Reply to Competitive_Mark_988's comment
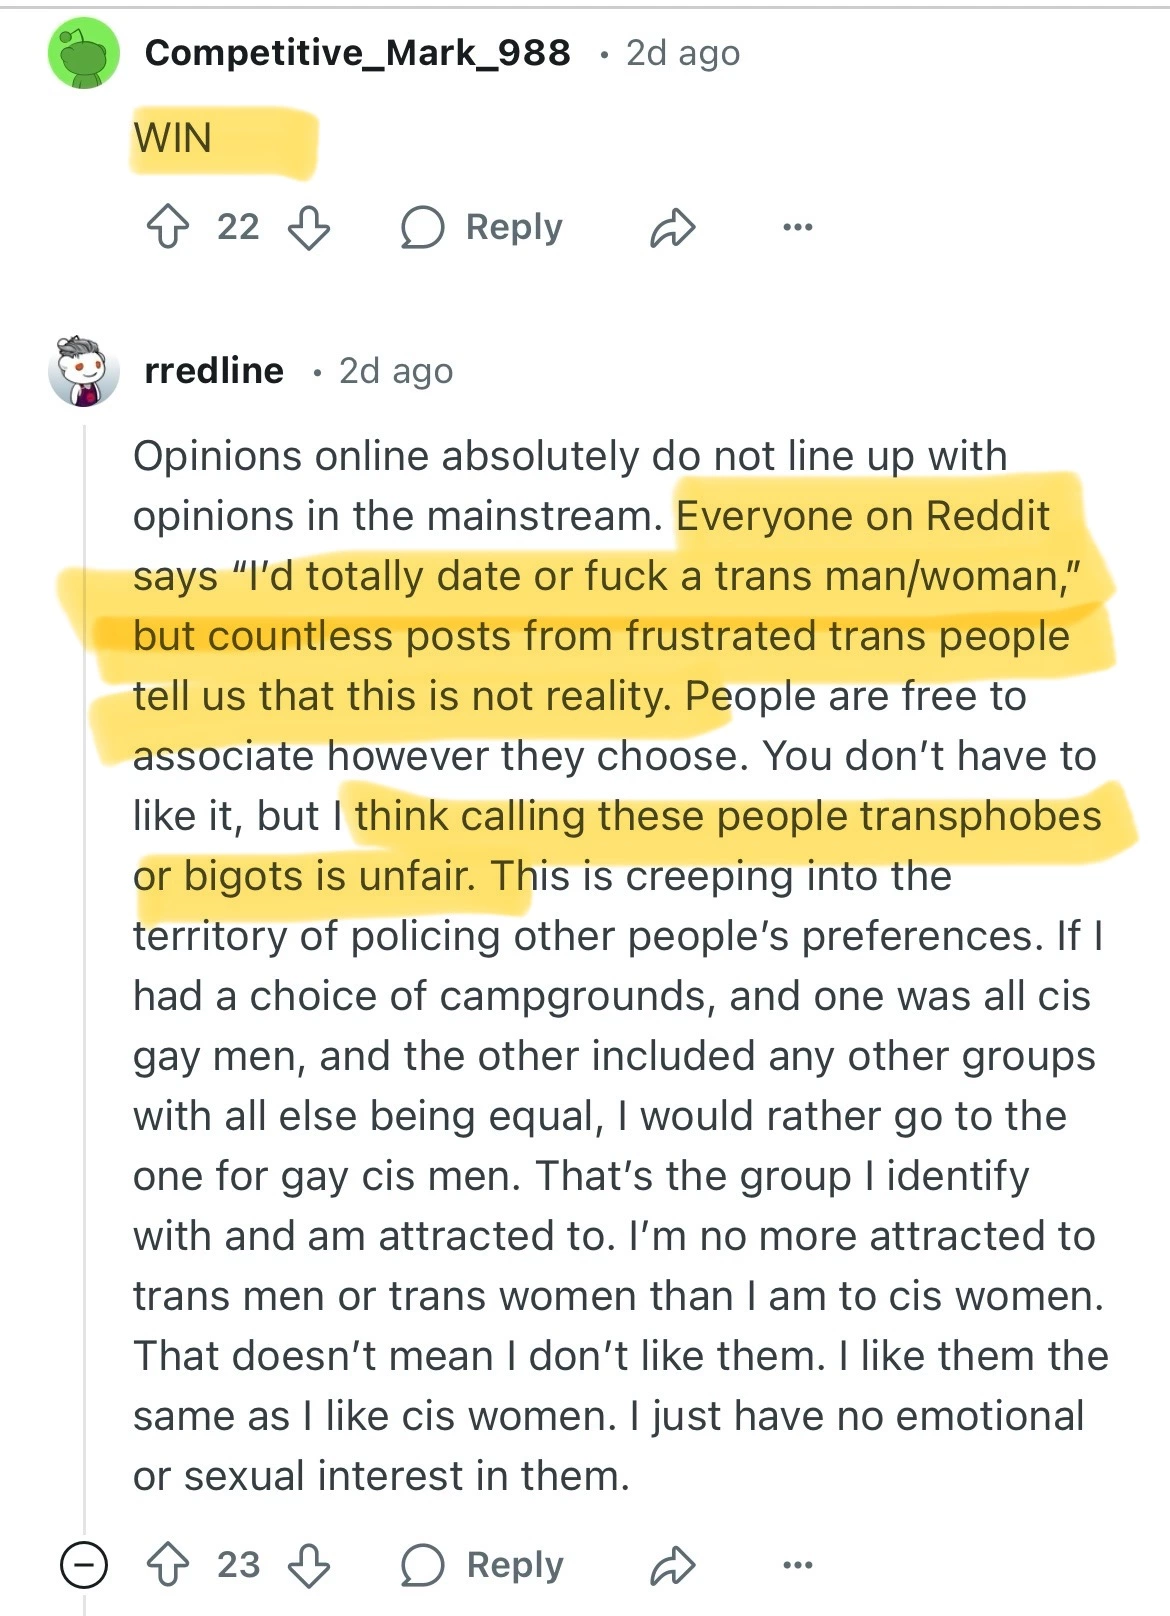This screenshot has width=1170, height=1616. click(x=482, y=228)
